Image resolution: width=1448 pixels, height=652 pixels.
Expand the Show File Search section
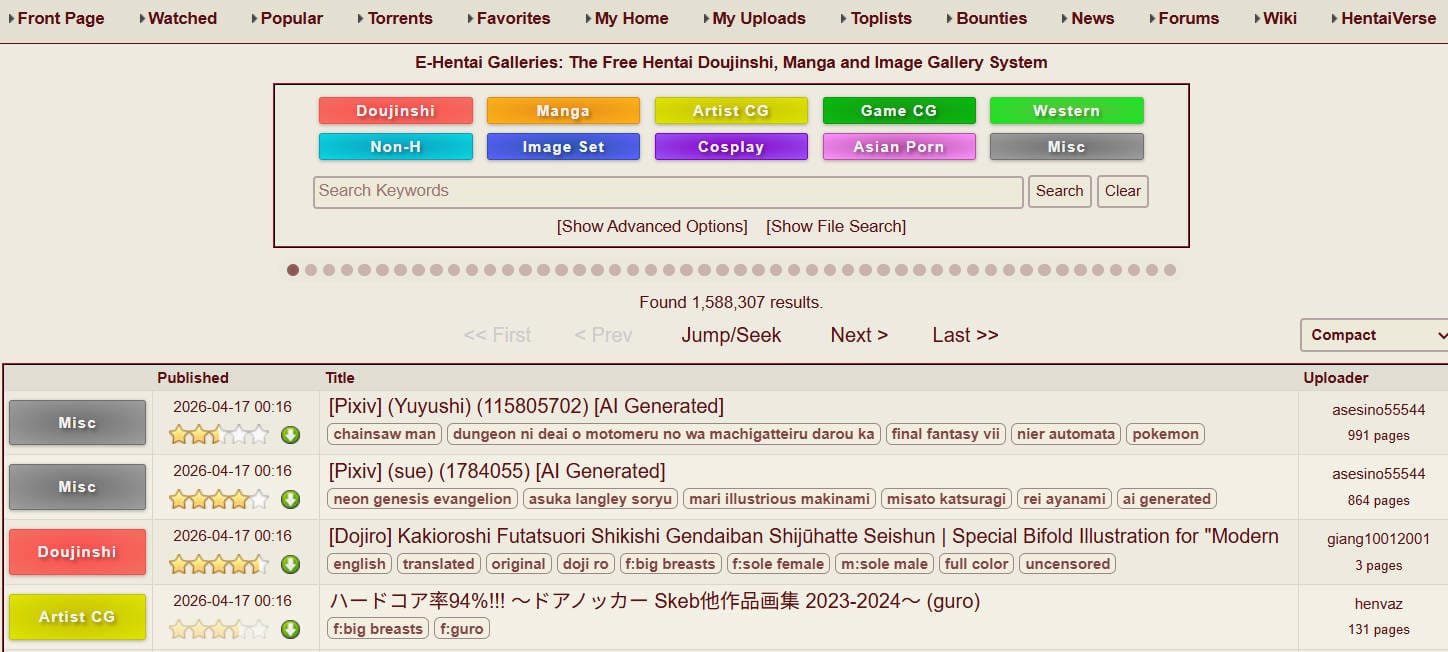(836, 227)
